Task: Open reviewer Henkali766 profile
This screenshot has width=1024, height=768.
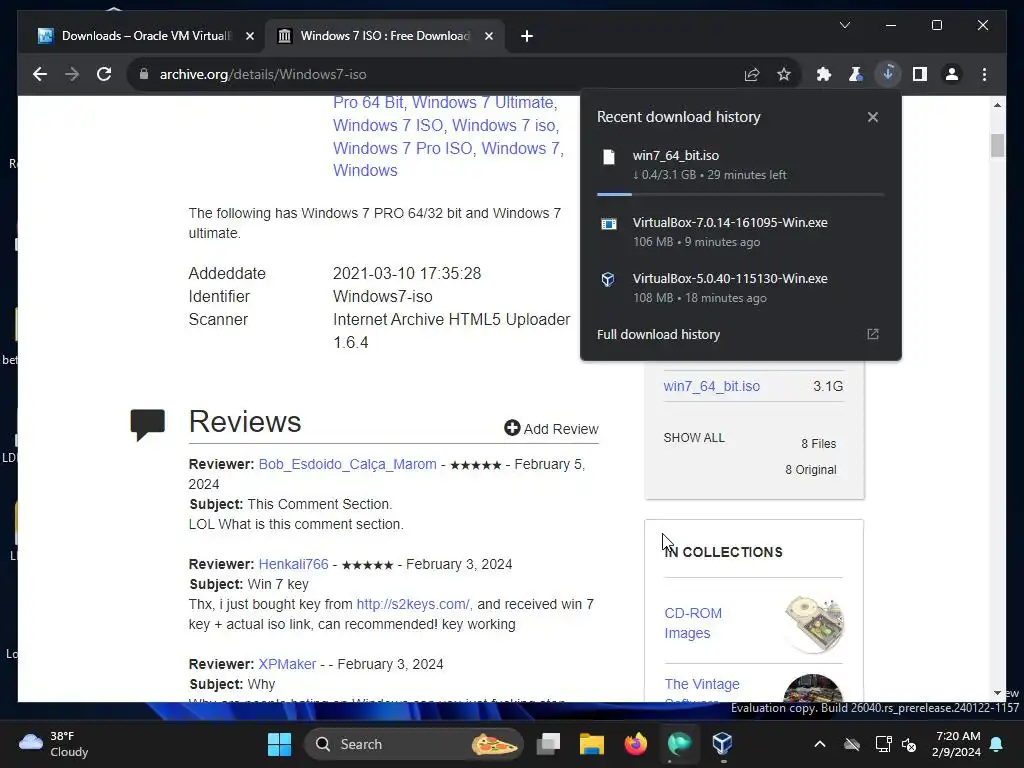Action: (293, 564)
